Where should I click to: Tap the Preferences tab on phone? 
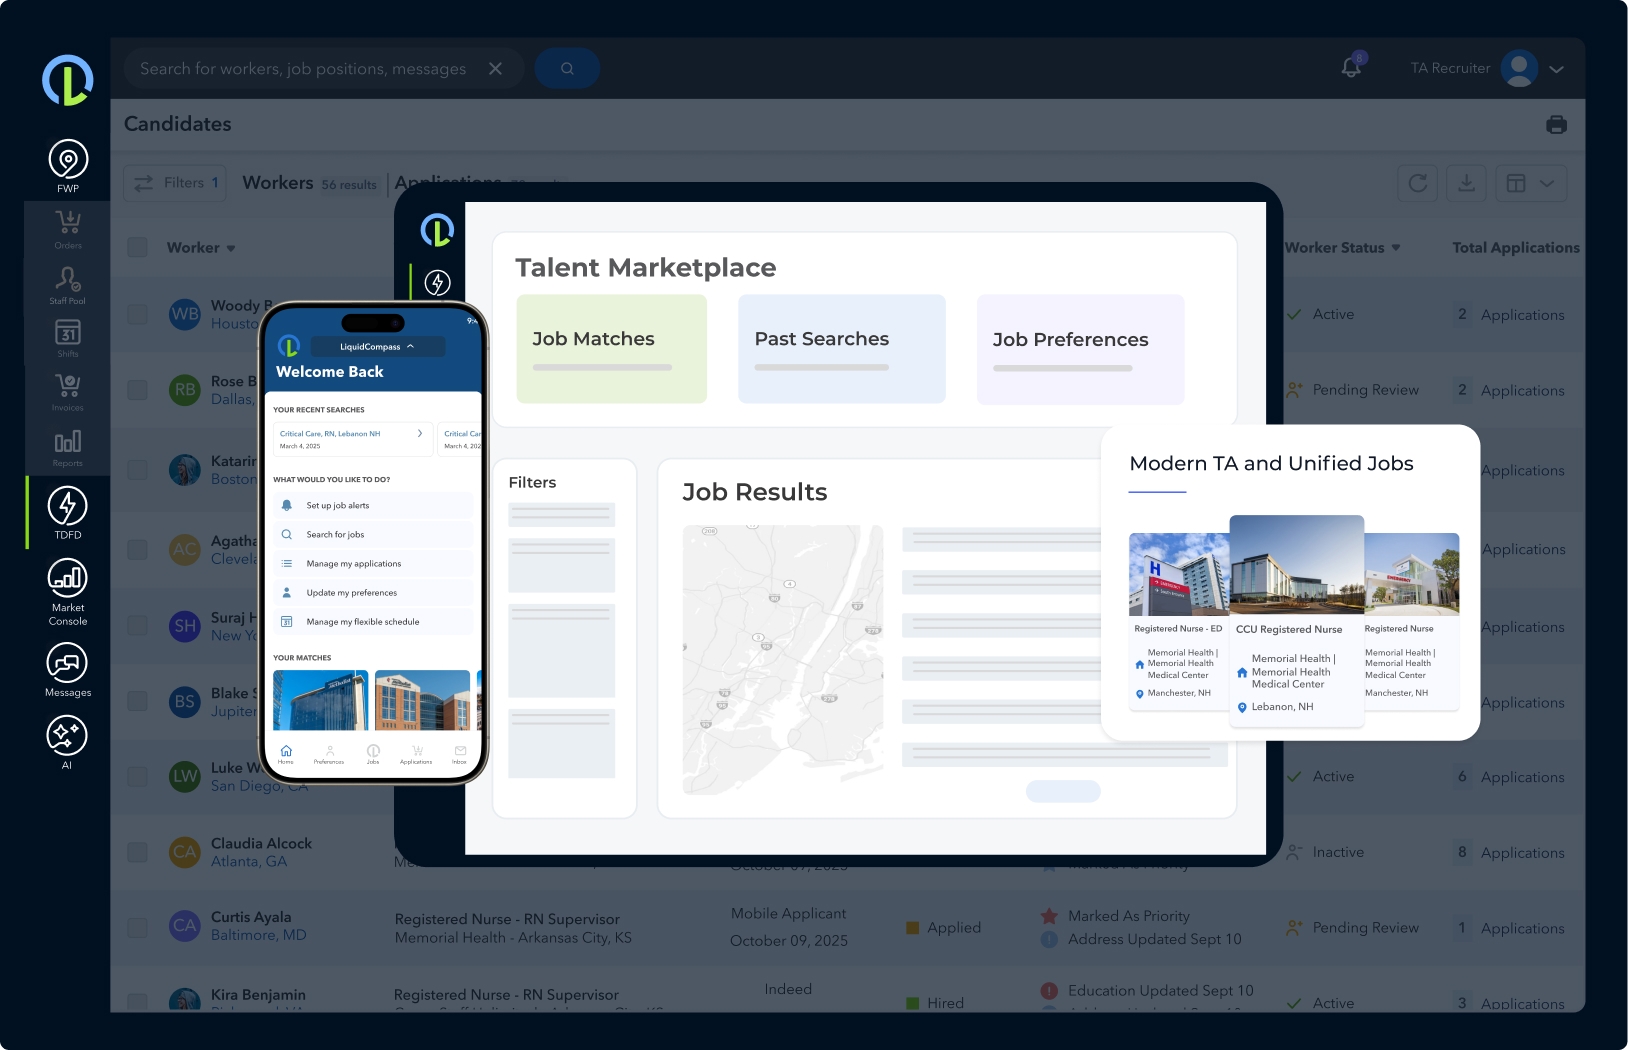(x=329, y=754)
